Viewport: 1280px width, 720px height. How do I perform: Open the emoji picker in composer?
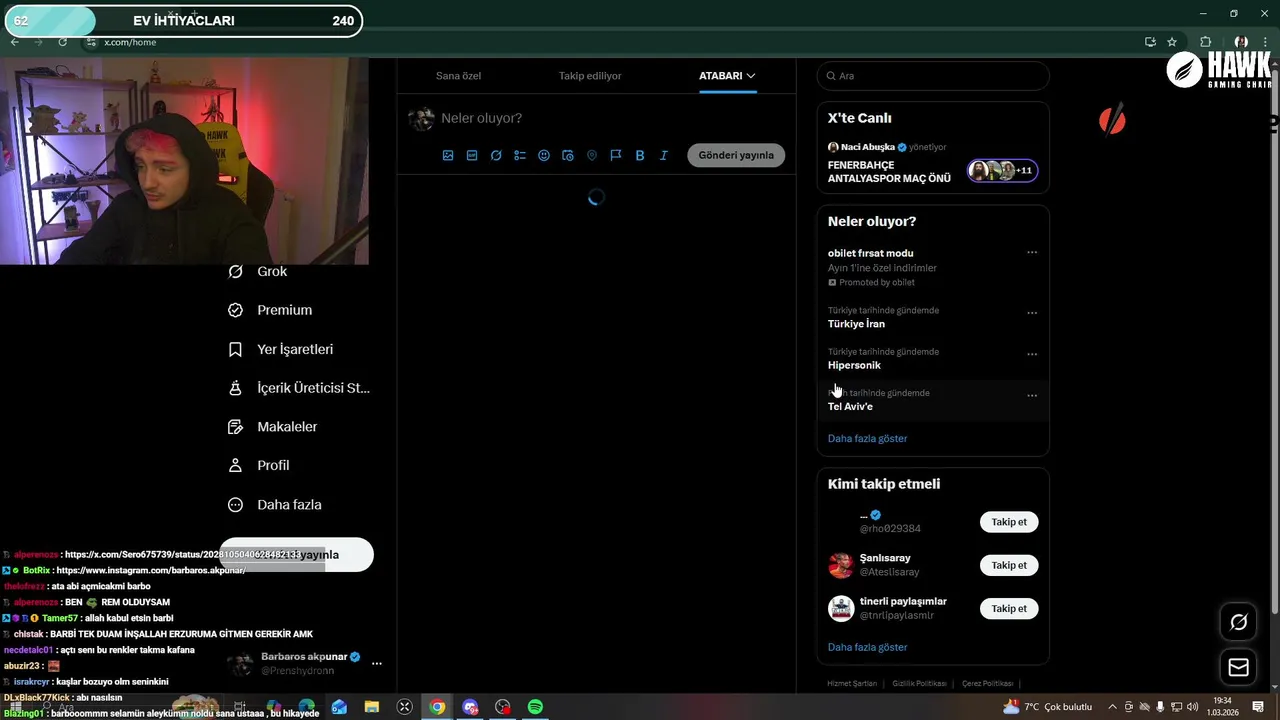pyautogui.click(x=544, y=155)
